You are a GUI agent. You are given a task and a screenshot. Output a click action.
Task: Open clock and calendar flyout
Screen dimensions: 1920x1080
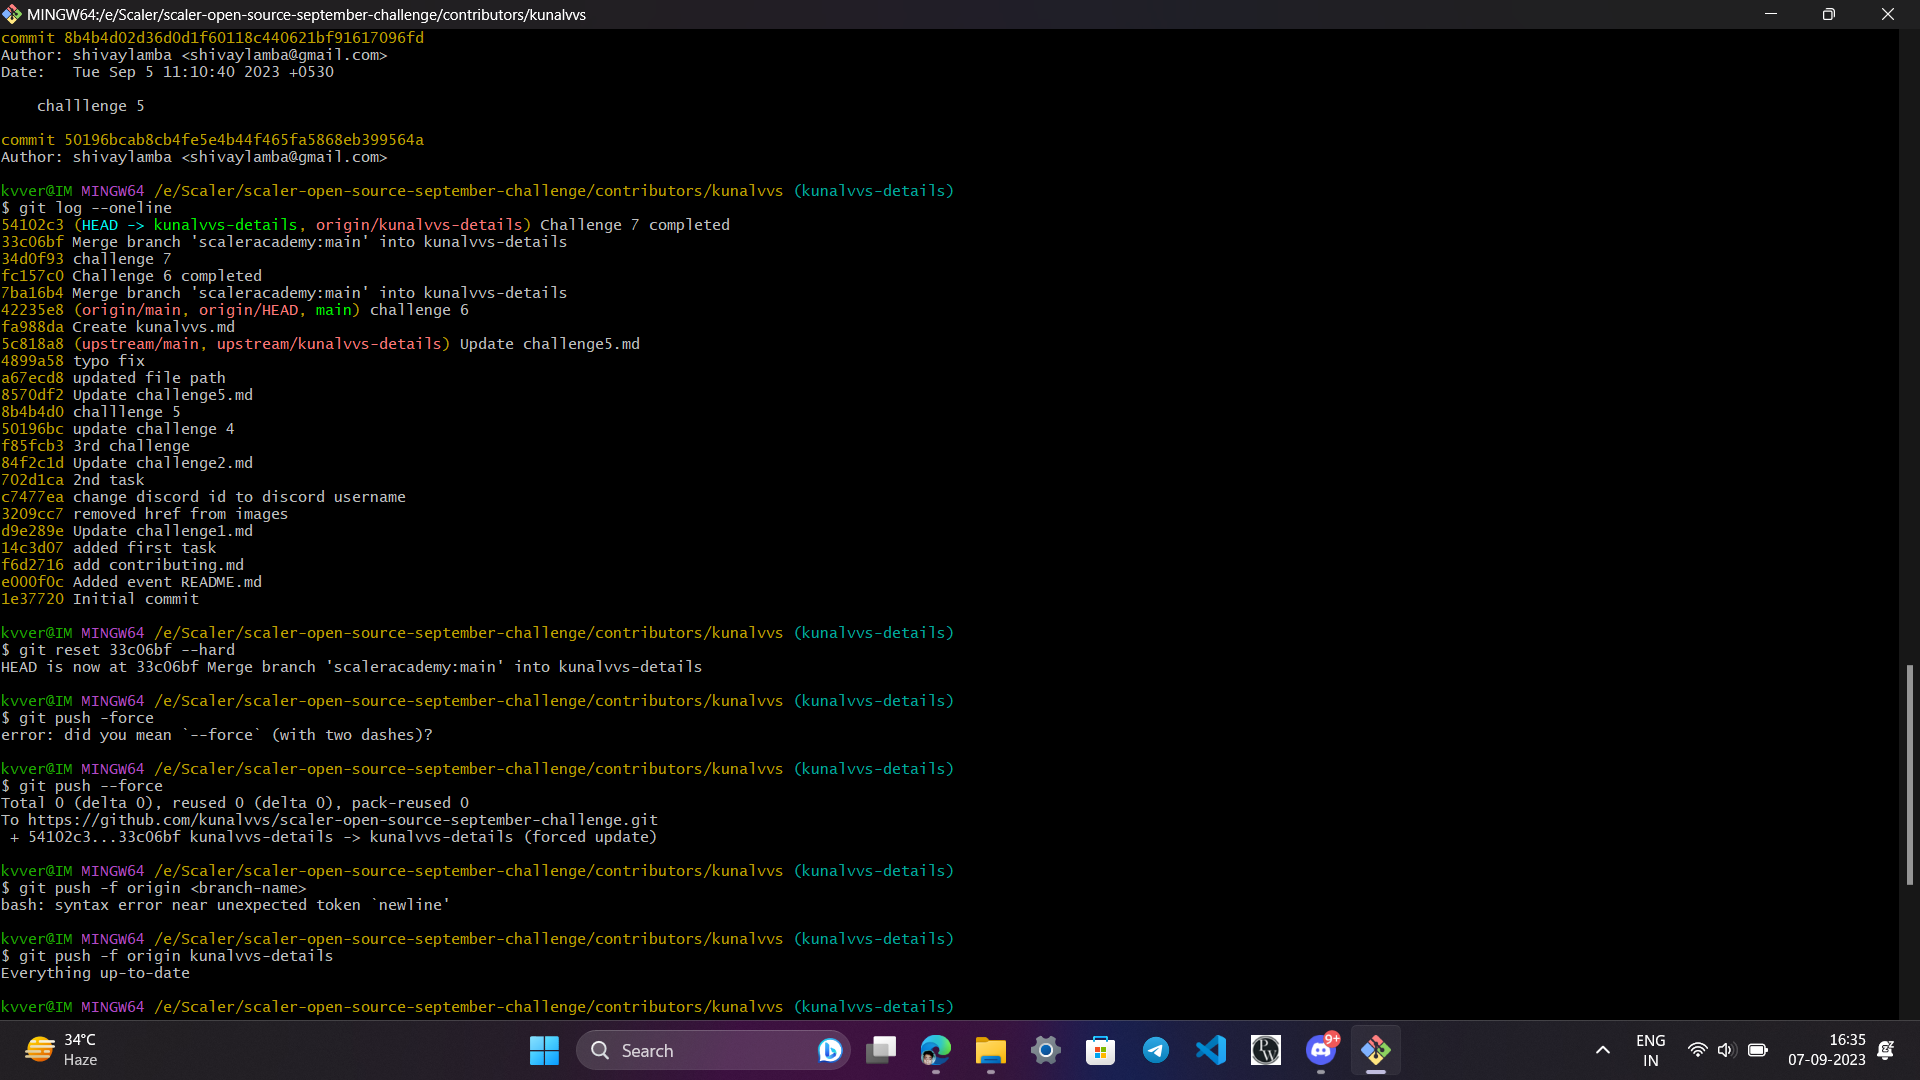[x=1827, y=1051]
